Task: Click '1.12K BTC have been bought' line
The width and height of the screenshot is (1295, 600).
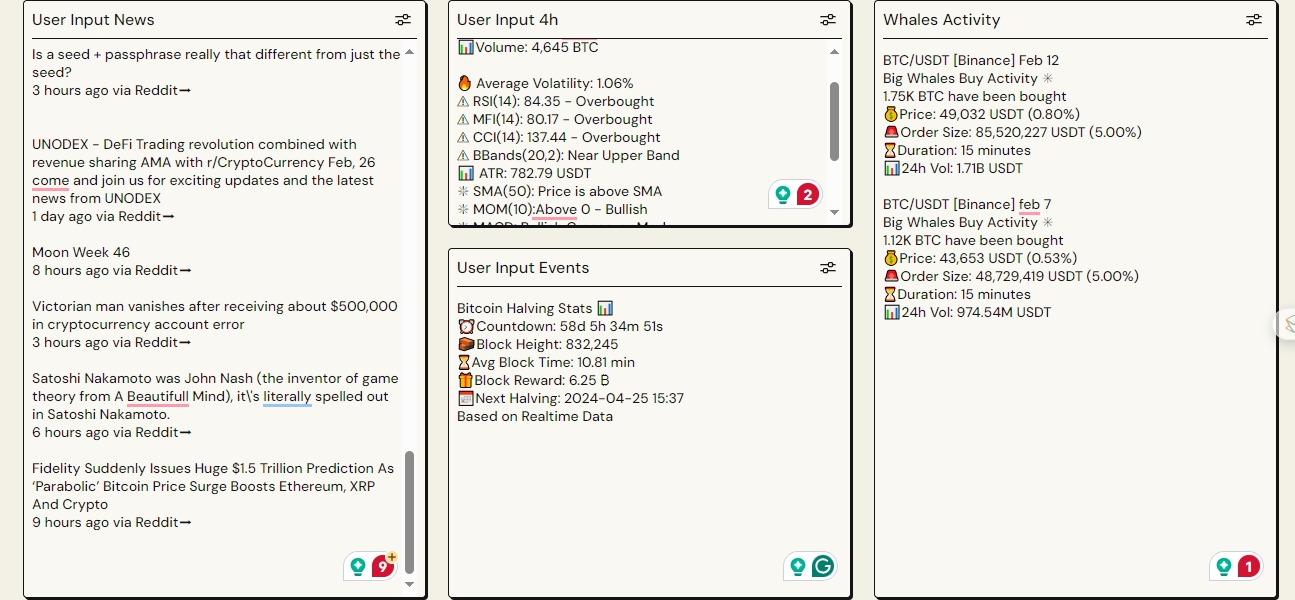Action: point(973,240)
